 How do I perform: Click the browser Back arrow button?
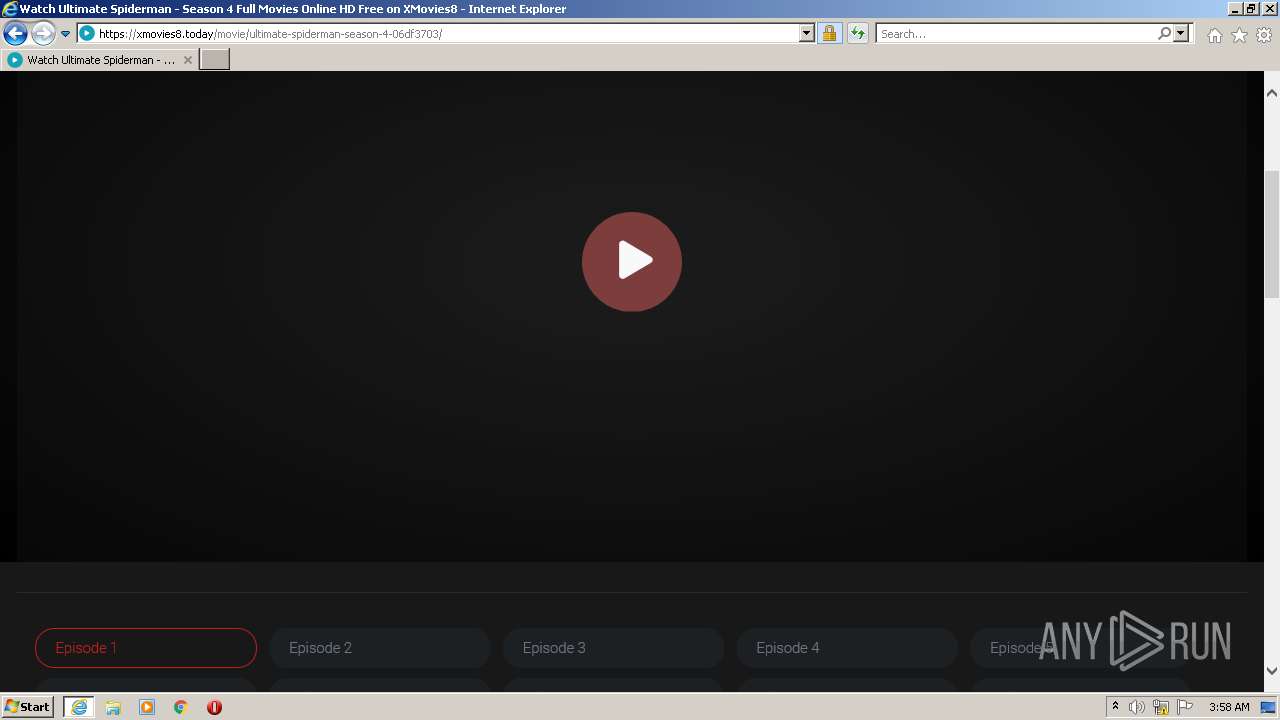(x=15, y=33)
